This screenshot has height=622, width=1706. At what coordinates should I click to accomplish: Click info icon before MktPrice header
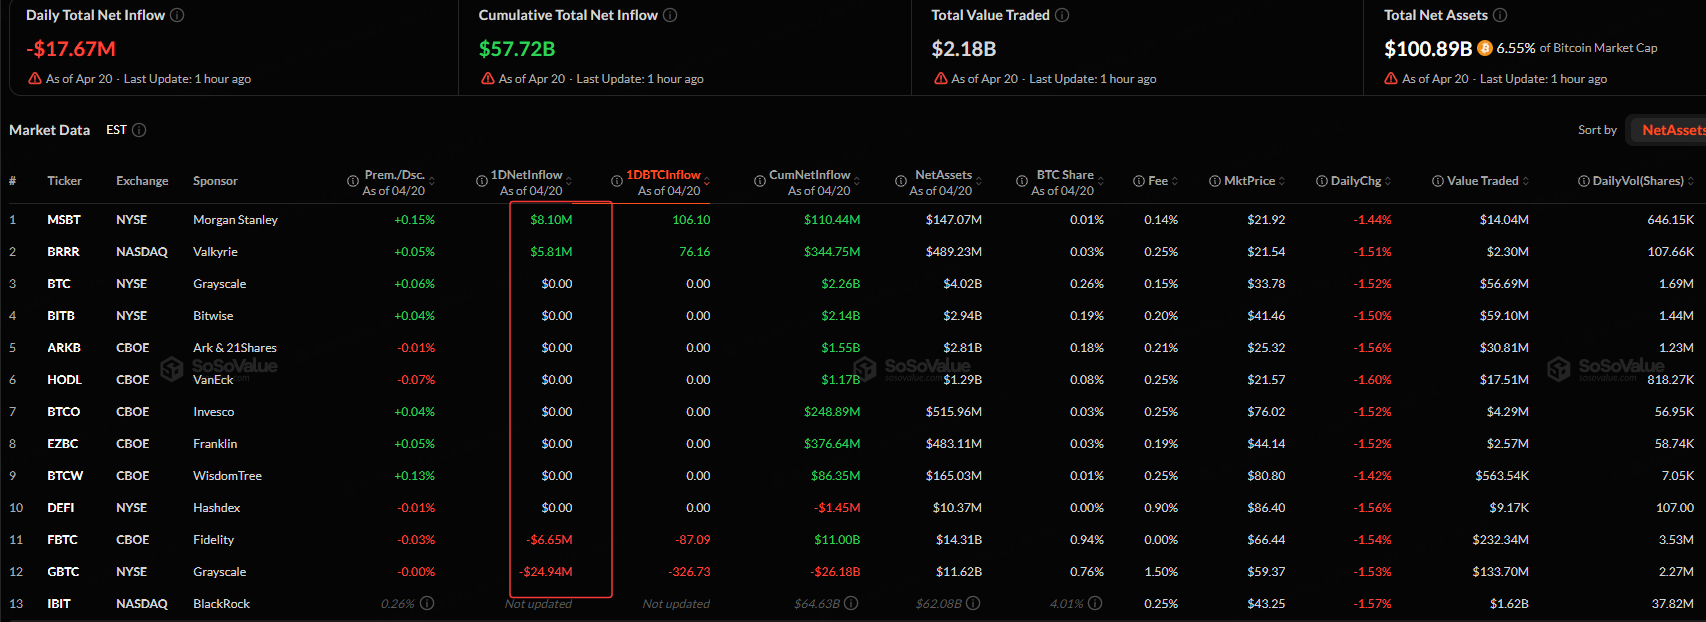[x=1215, y=181]
